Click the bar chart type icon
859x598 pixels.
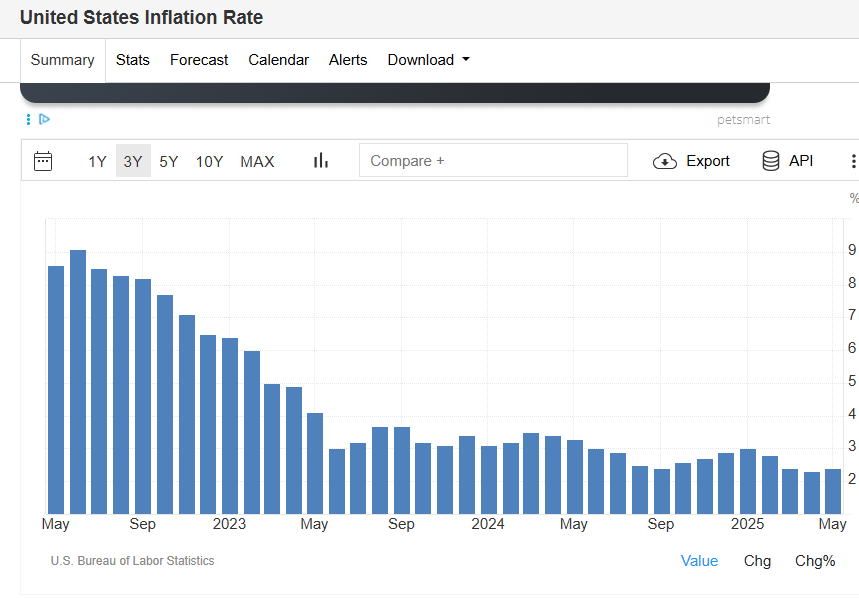(x=321, y=161)
